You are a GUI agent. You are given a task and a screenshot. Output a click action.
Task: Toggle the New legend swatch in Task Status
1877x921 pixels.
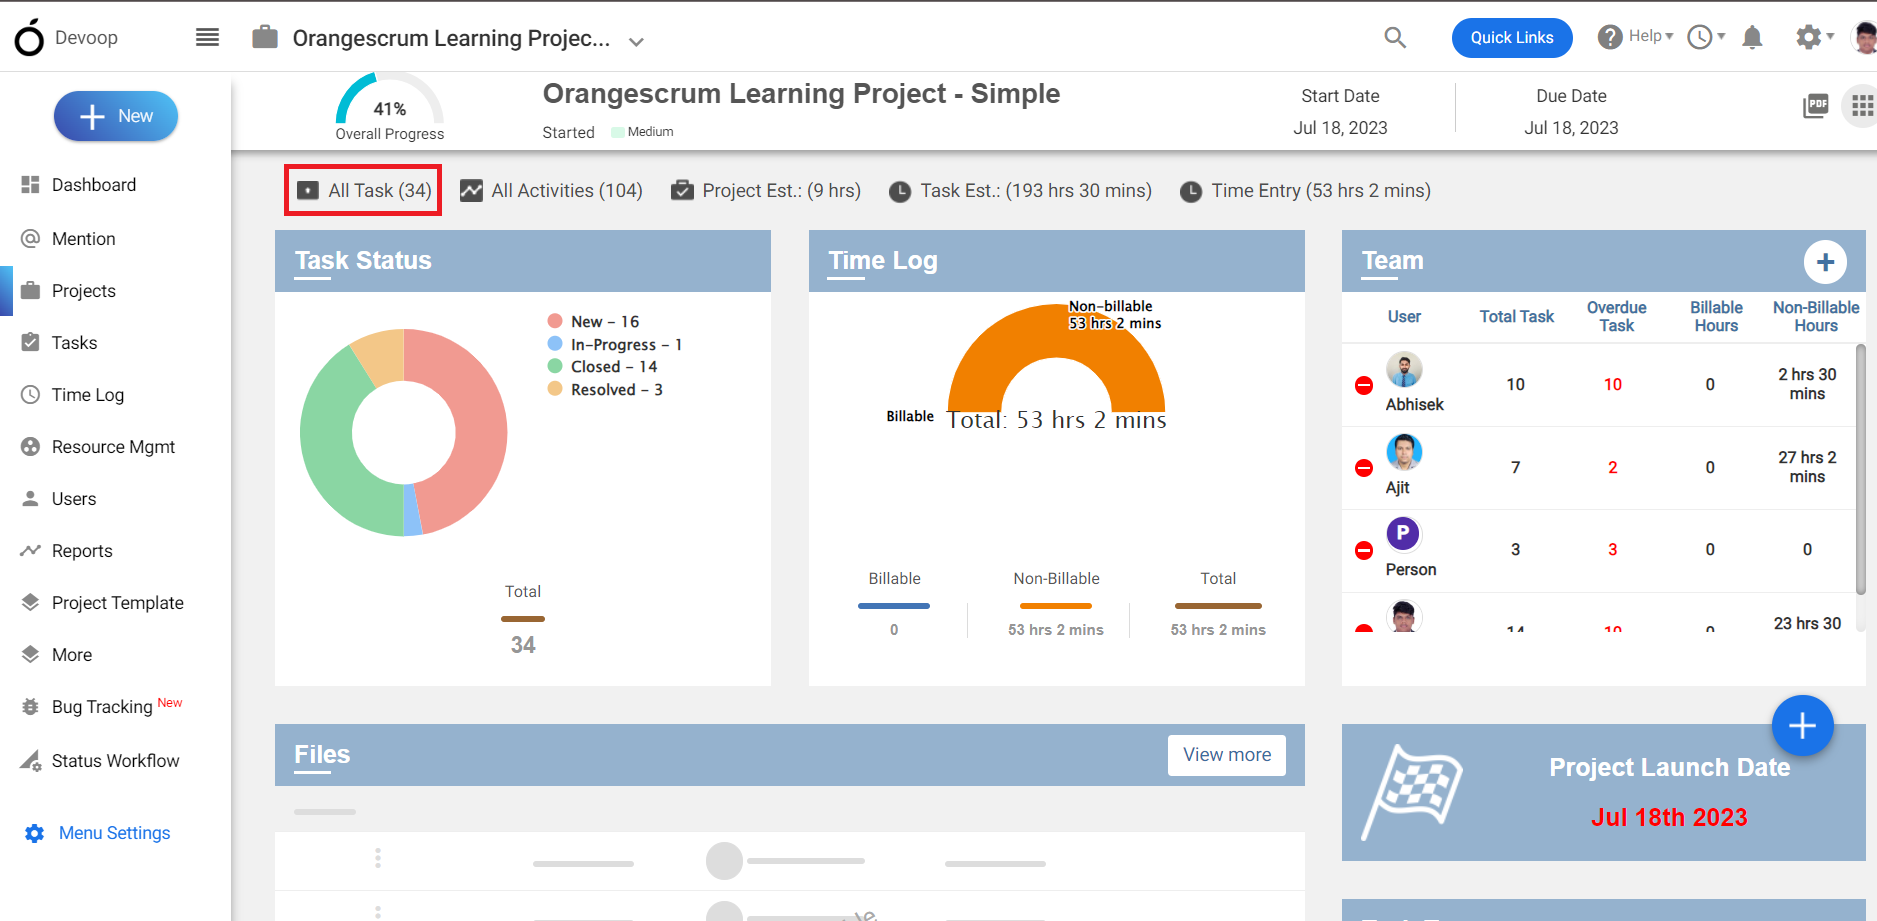555,321
